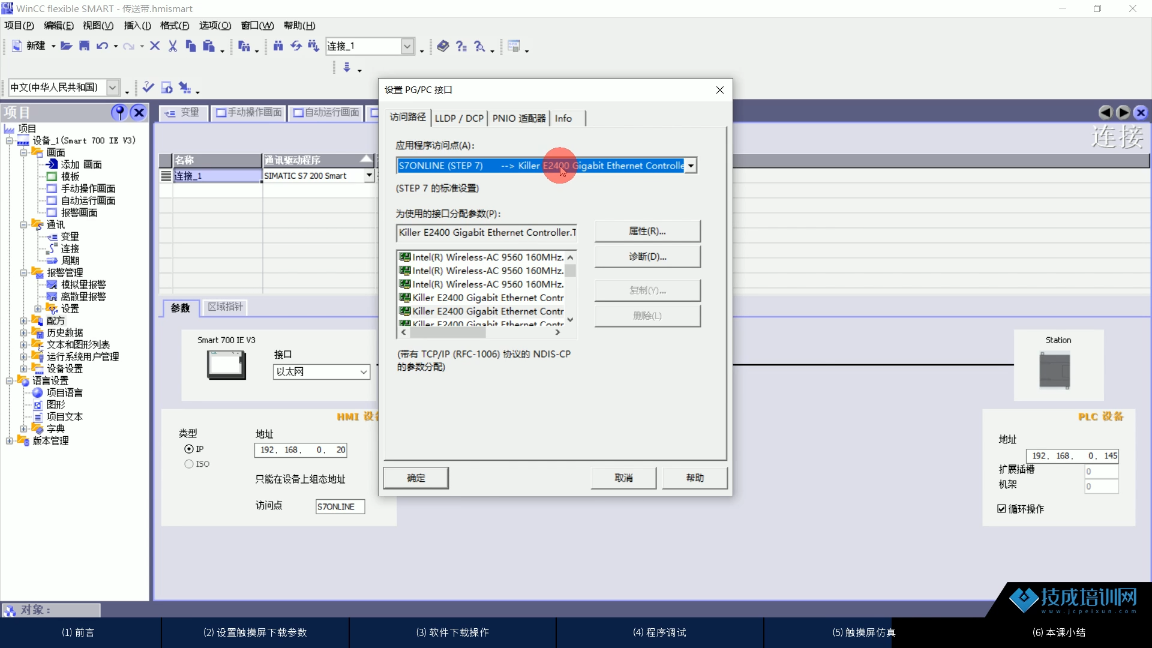Open 周期 under 通讯 in project tree
This screenshot has width=1152, height=648.
tap(70, 261)
